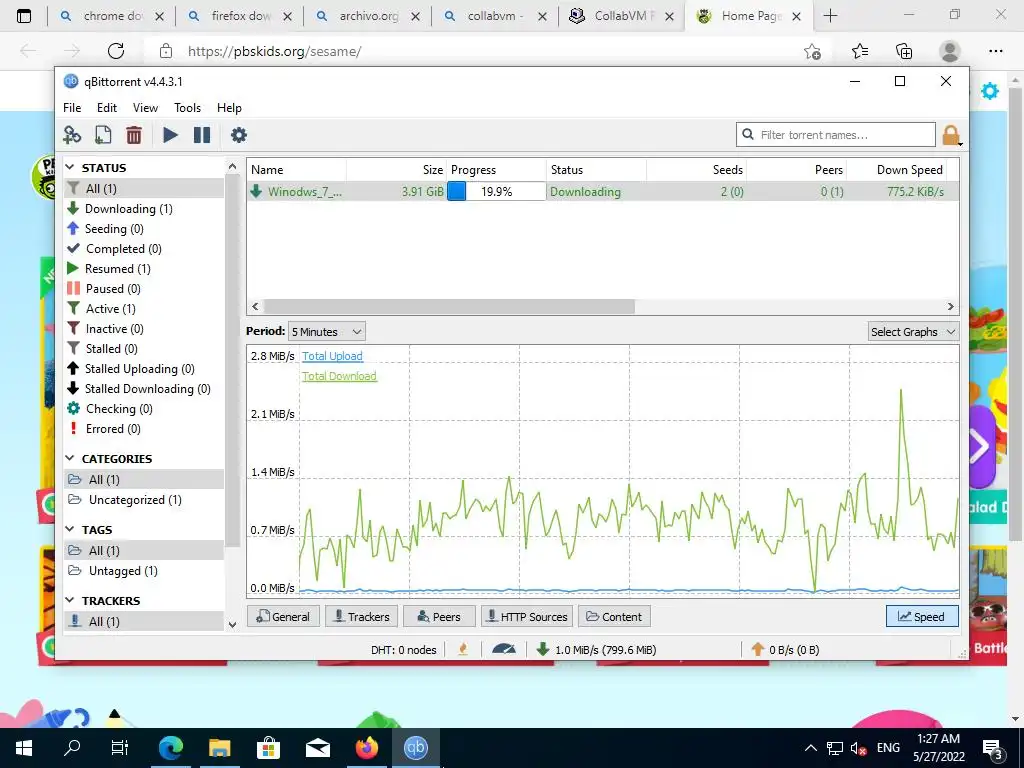Screen dimensions: 1024x768
Task: Select the Winodws_7_ torrent row
Action: (602, 191)
